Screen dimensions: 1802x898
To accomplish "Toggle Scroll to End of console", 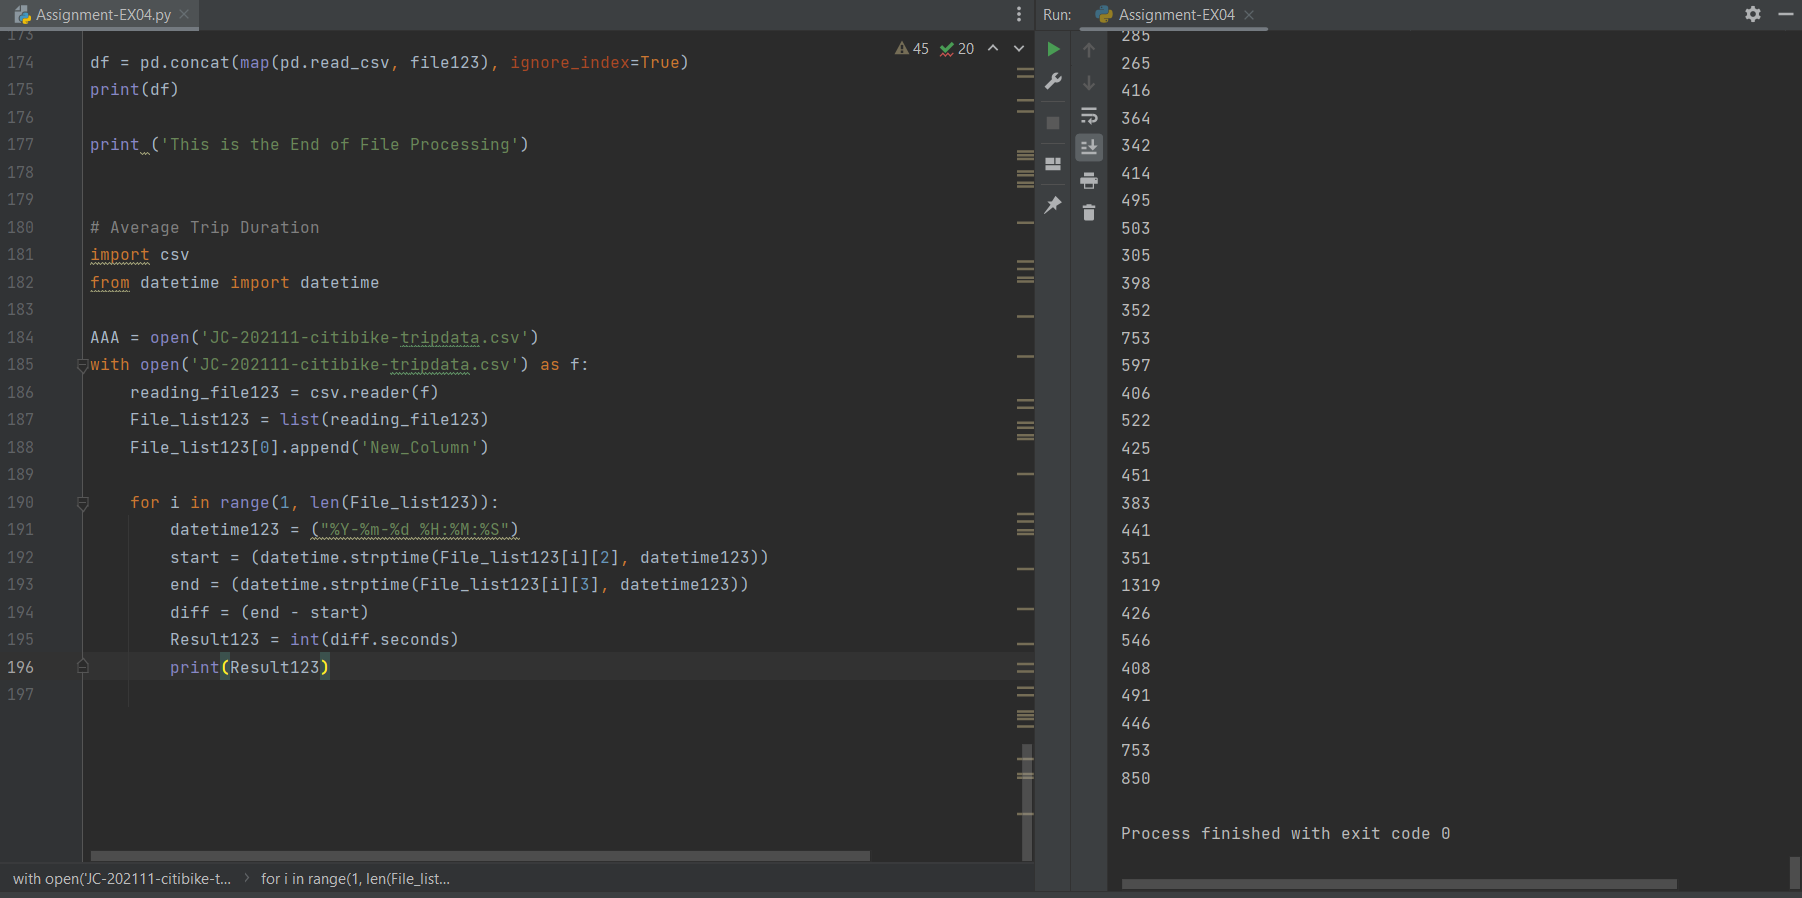I will click(1089, 148).
